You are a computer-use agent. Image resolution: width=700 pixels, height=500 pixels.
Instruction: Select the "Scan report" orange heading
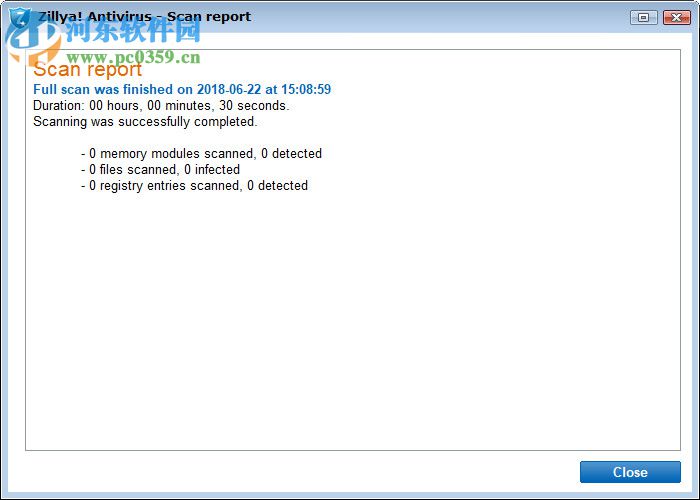pos(88,69)
